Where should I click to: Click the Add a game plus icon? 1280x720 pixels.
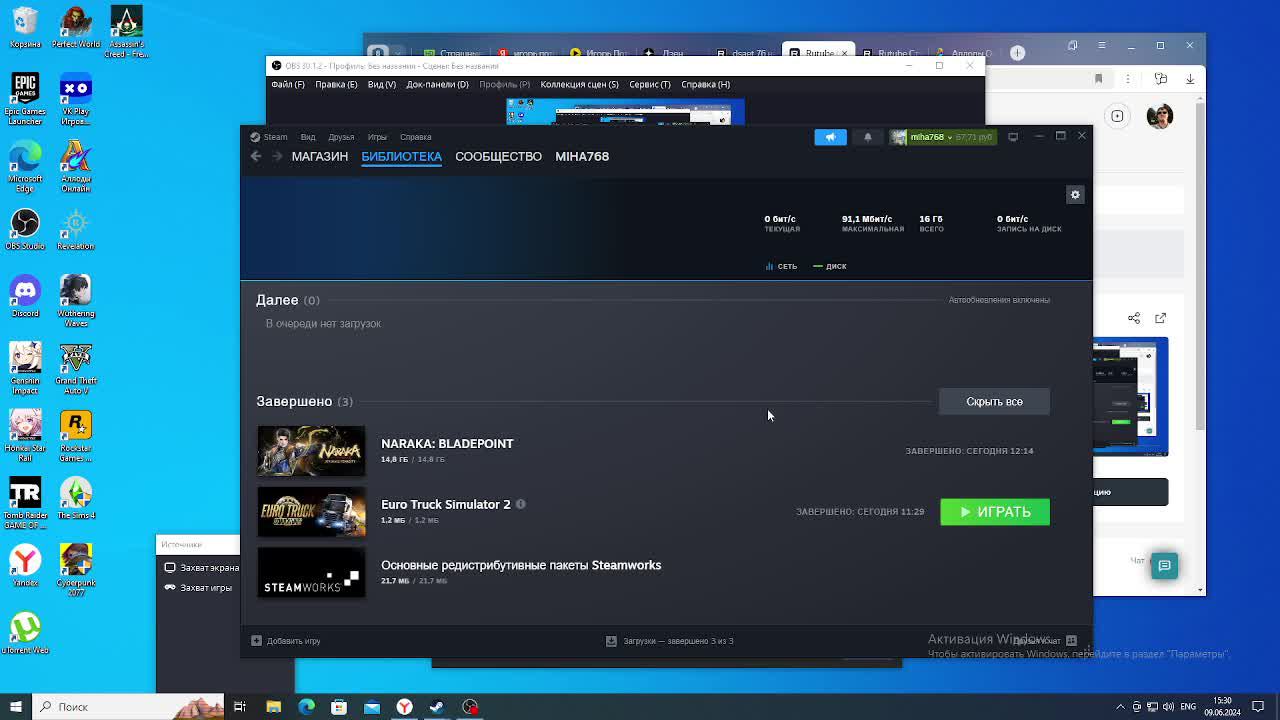[x=257, y=641]
